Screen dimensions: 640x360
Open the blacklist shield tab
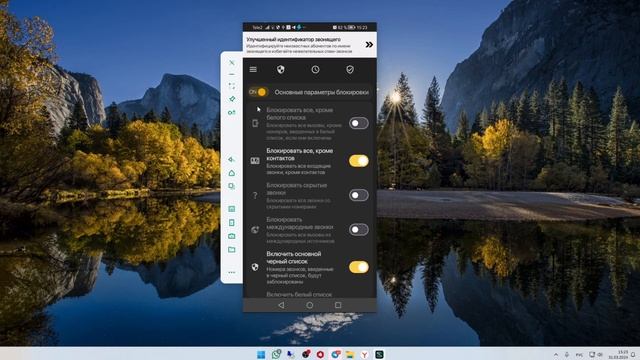pyautogui.click(x=281, y=69)
